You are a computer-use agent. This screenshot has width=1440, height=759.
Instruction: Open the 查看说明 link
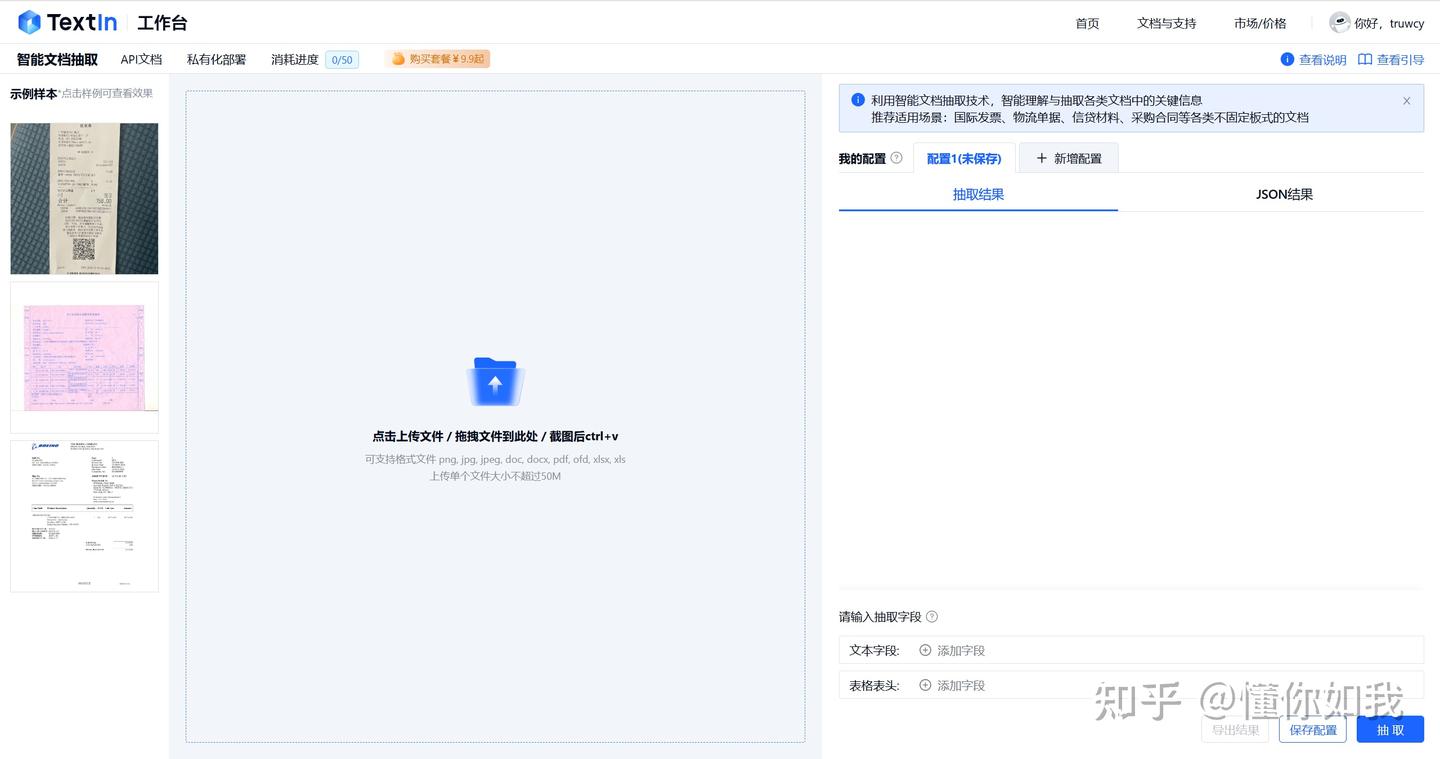1321,59
